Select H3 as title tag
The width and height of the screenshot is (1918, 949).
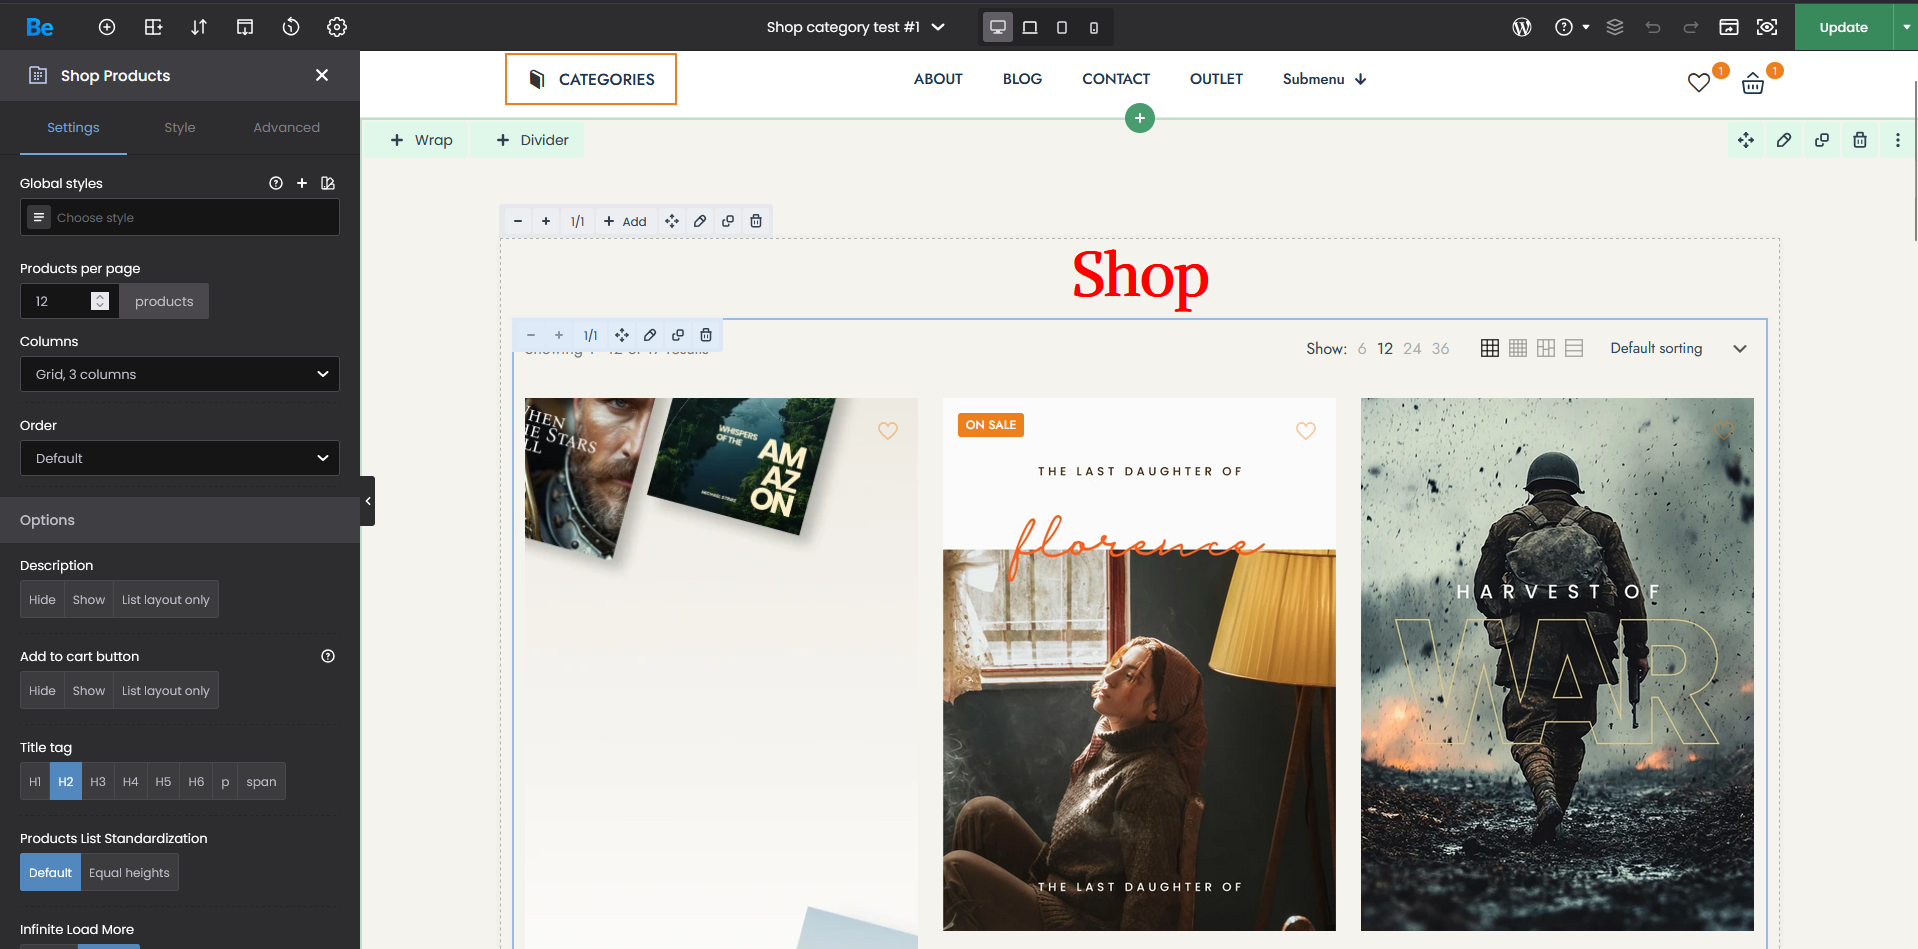(x=98, y=782)
